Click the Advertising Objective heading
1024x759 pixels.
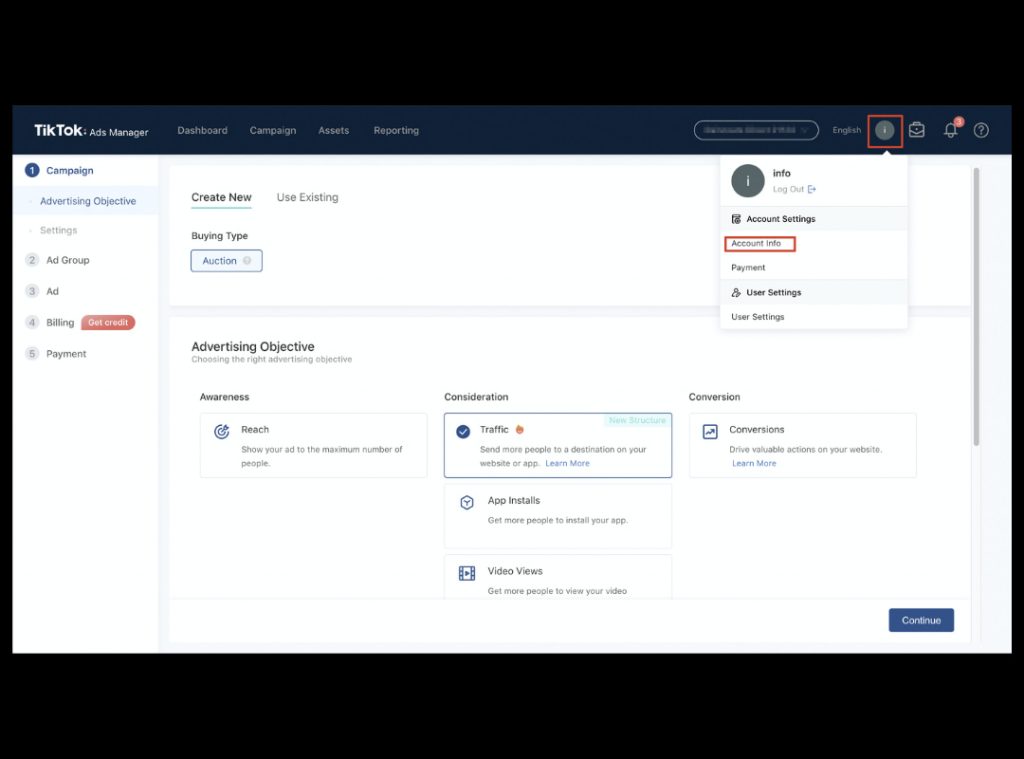click(253, 346)
